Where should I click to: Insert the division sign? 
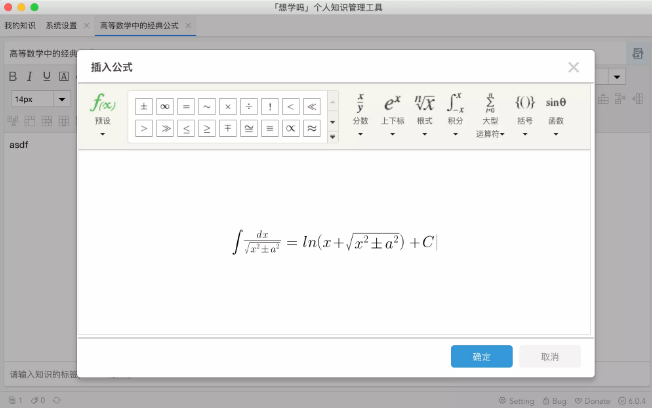[249, 106]
